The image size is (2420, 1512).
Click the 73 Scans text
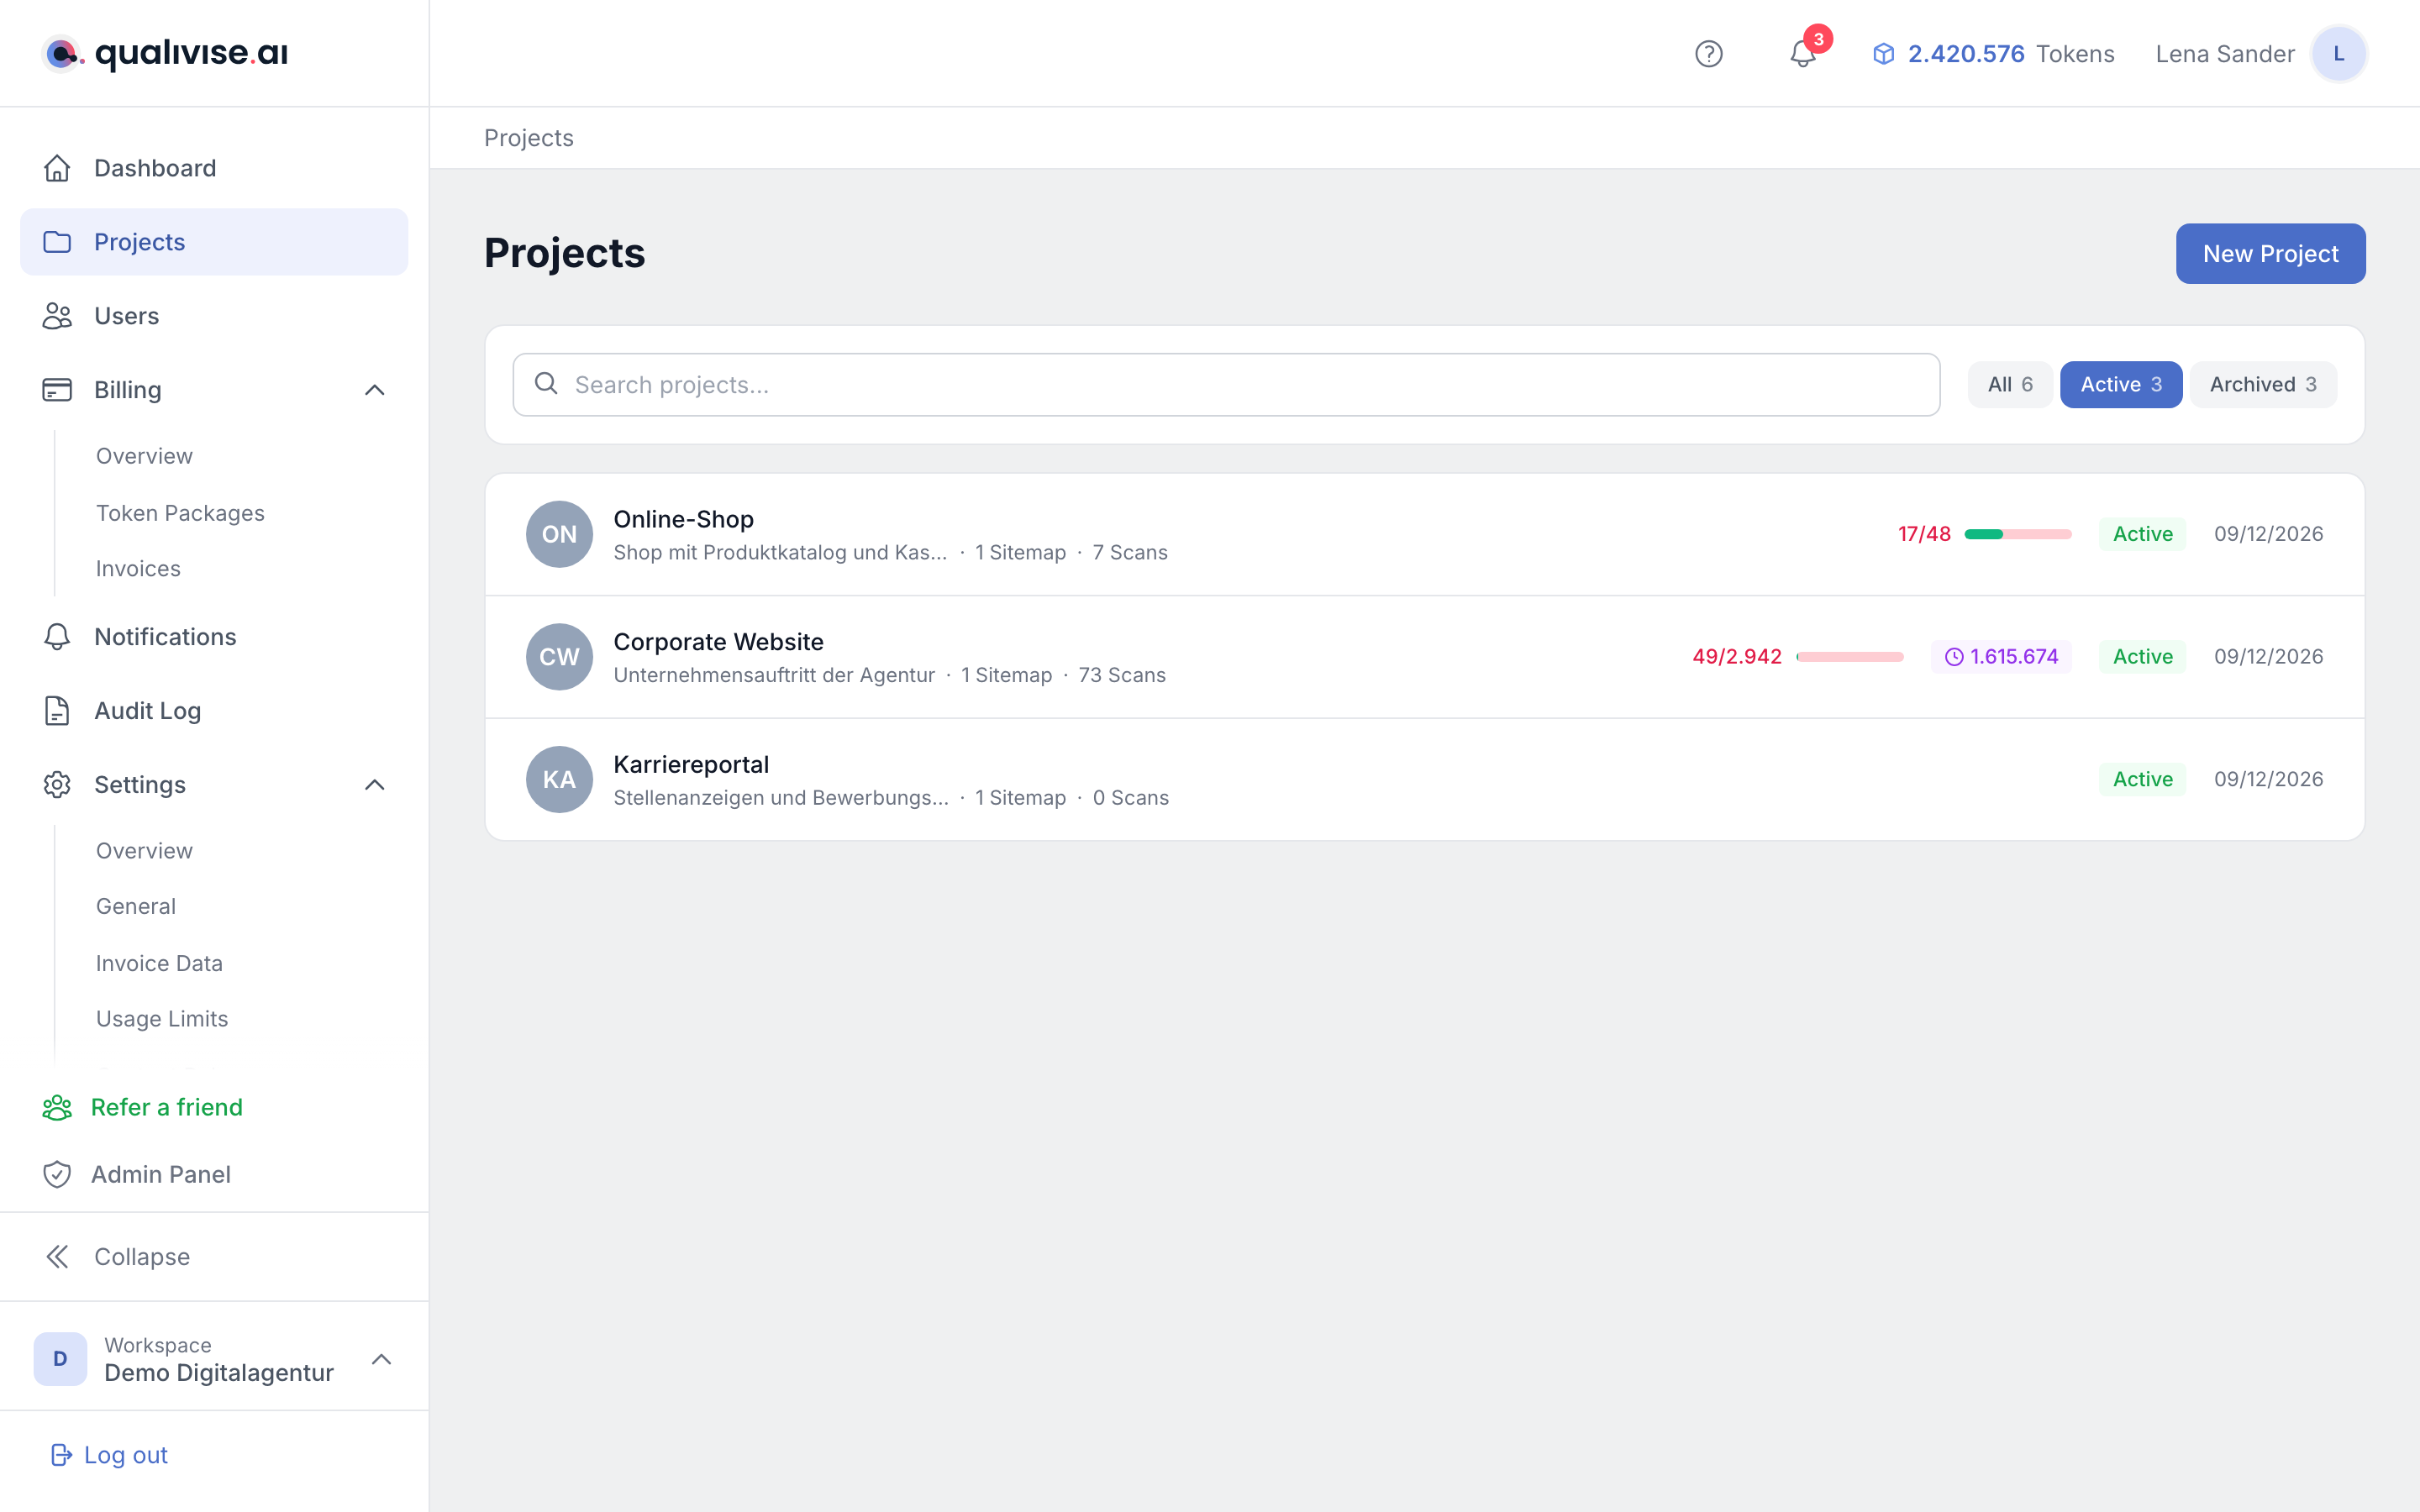(x=1122, y=675)
